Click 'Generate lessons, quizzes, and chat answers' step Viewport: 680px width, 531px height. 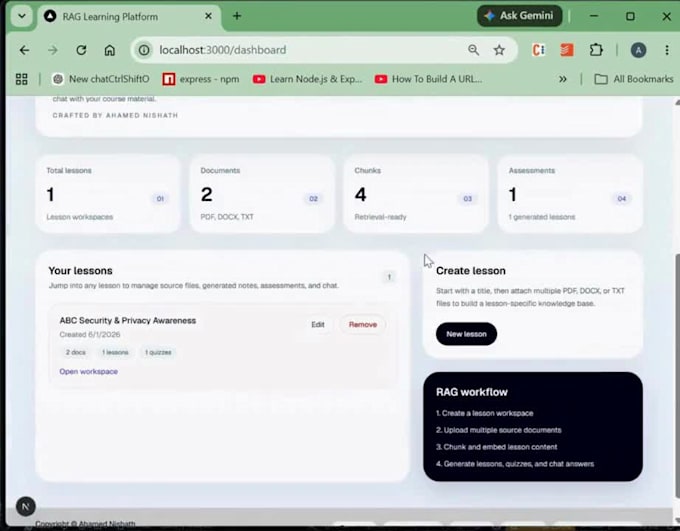pyautogui.click(x=515, y=464)
